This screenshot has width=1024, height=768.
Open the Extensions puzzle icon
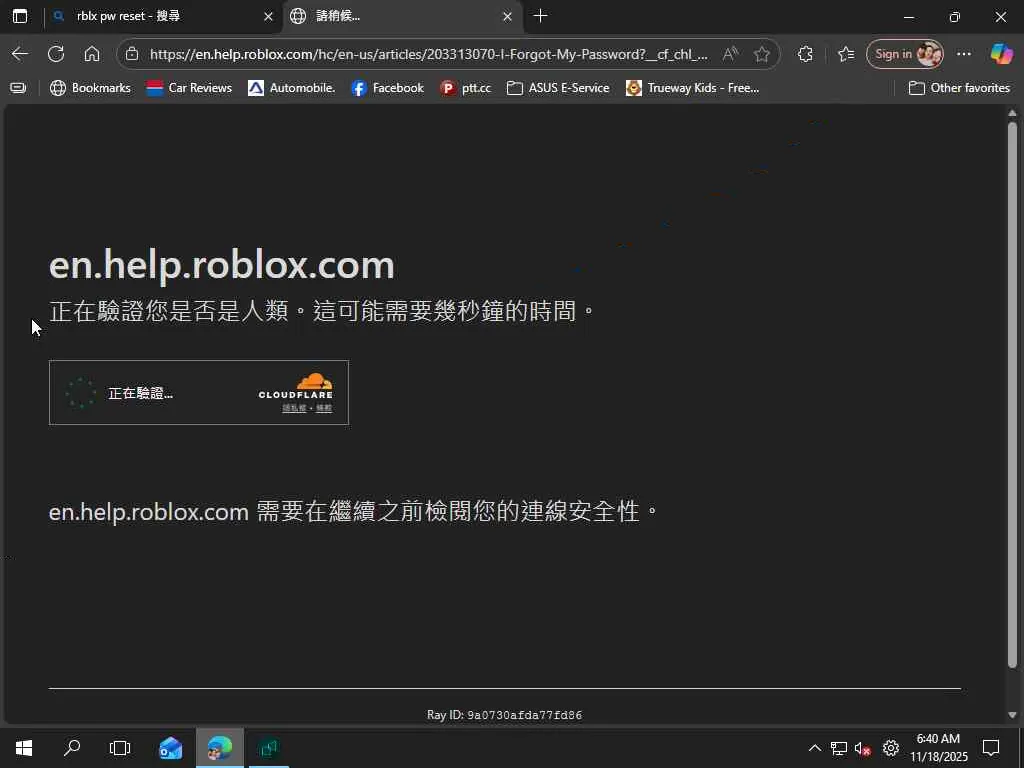805,54
